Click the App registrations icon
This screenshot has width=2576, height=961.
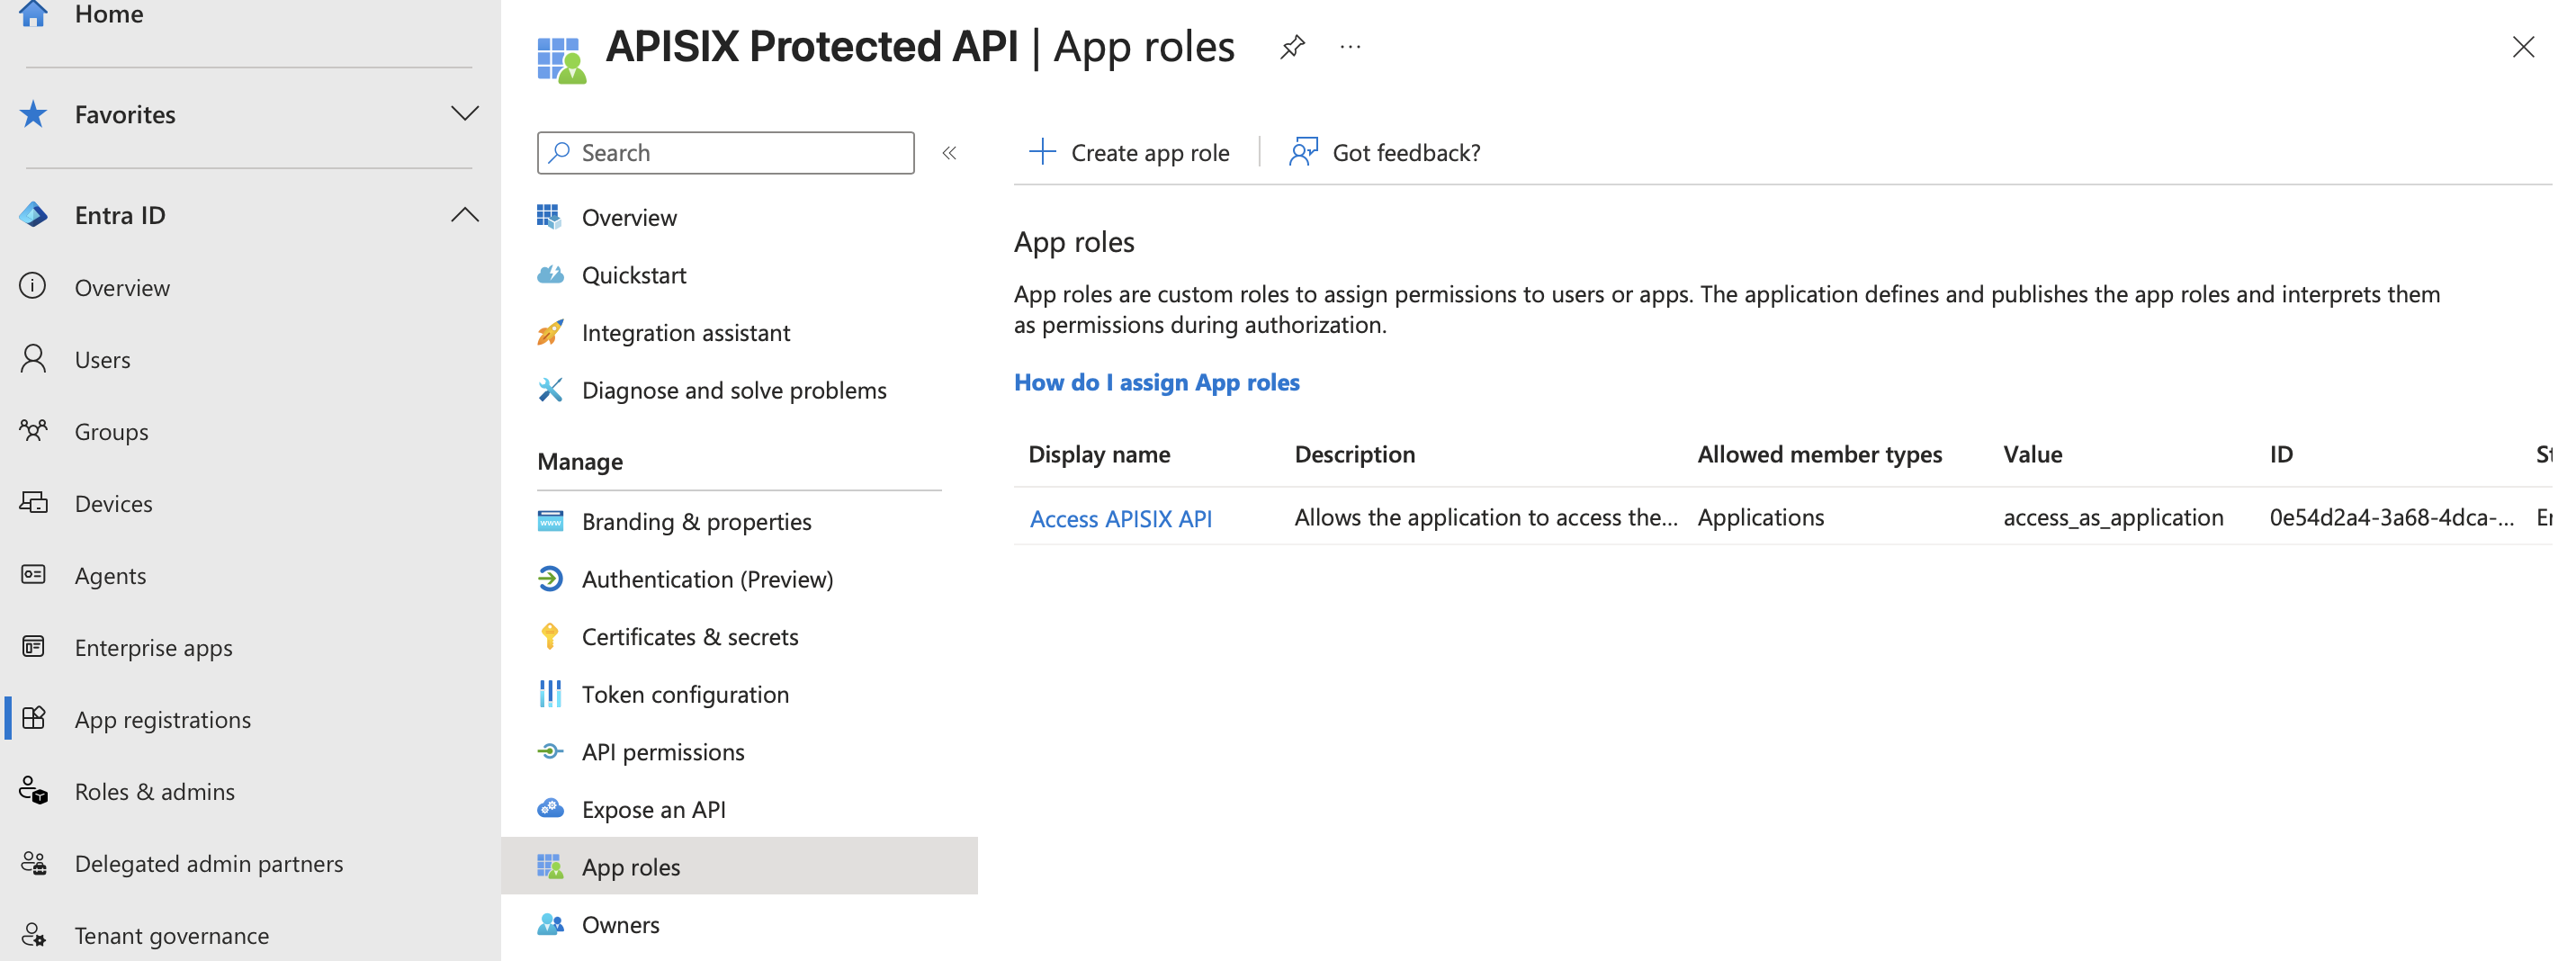[33, 719]
